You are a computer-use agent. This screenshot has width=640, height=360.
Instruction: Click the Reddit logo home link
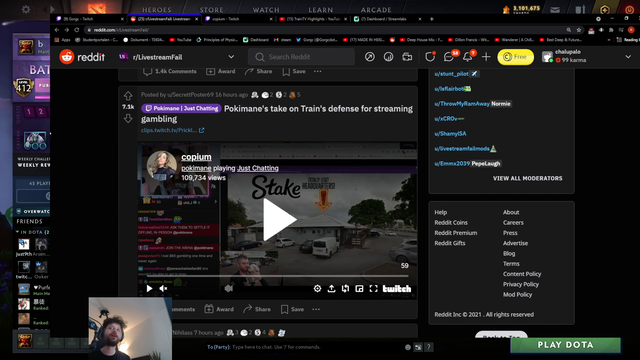click(82, 57)
